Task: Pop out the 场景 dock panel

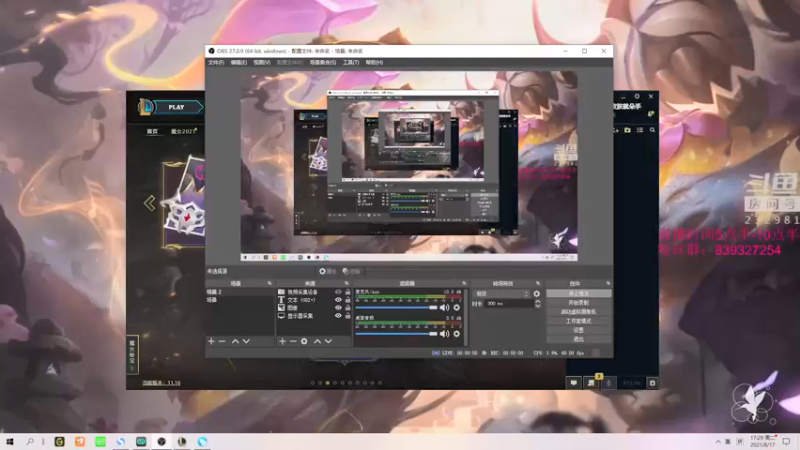Action: 269,283
